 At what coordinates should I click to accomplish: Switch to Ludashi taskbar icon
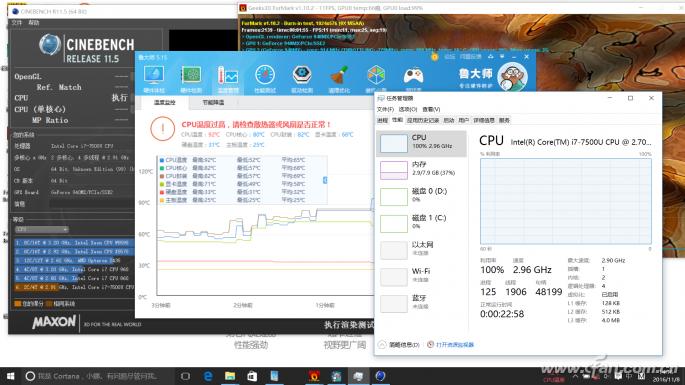coord(336,376)
